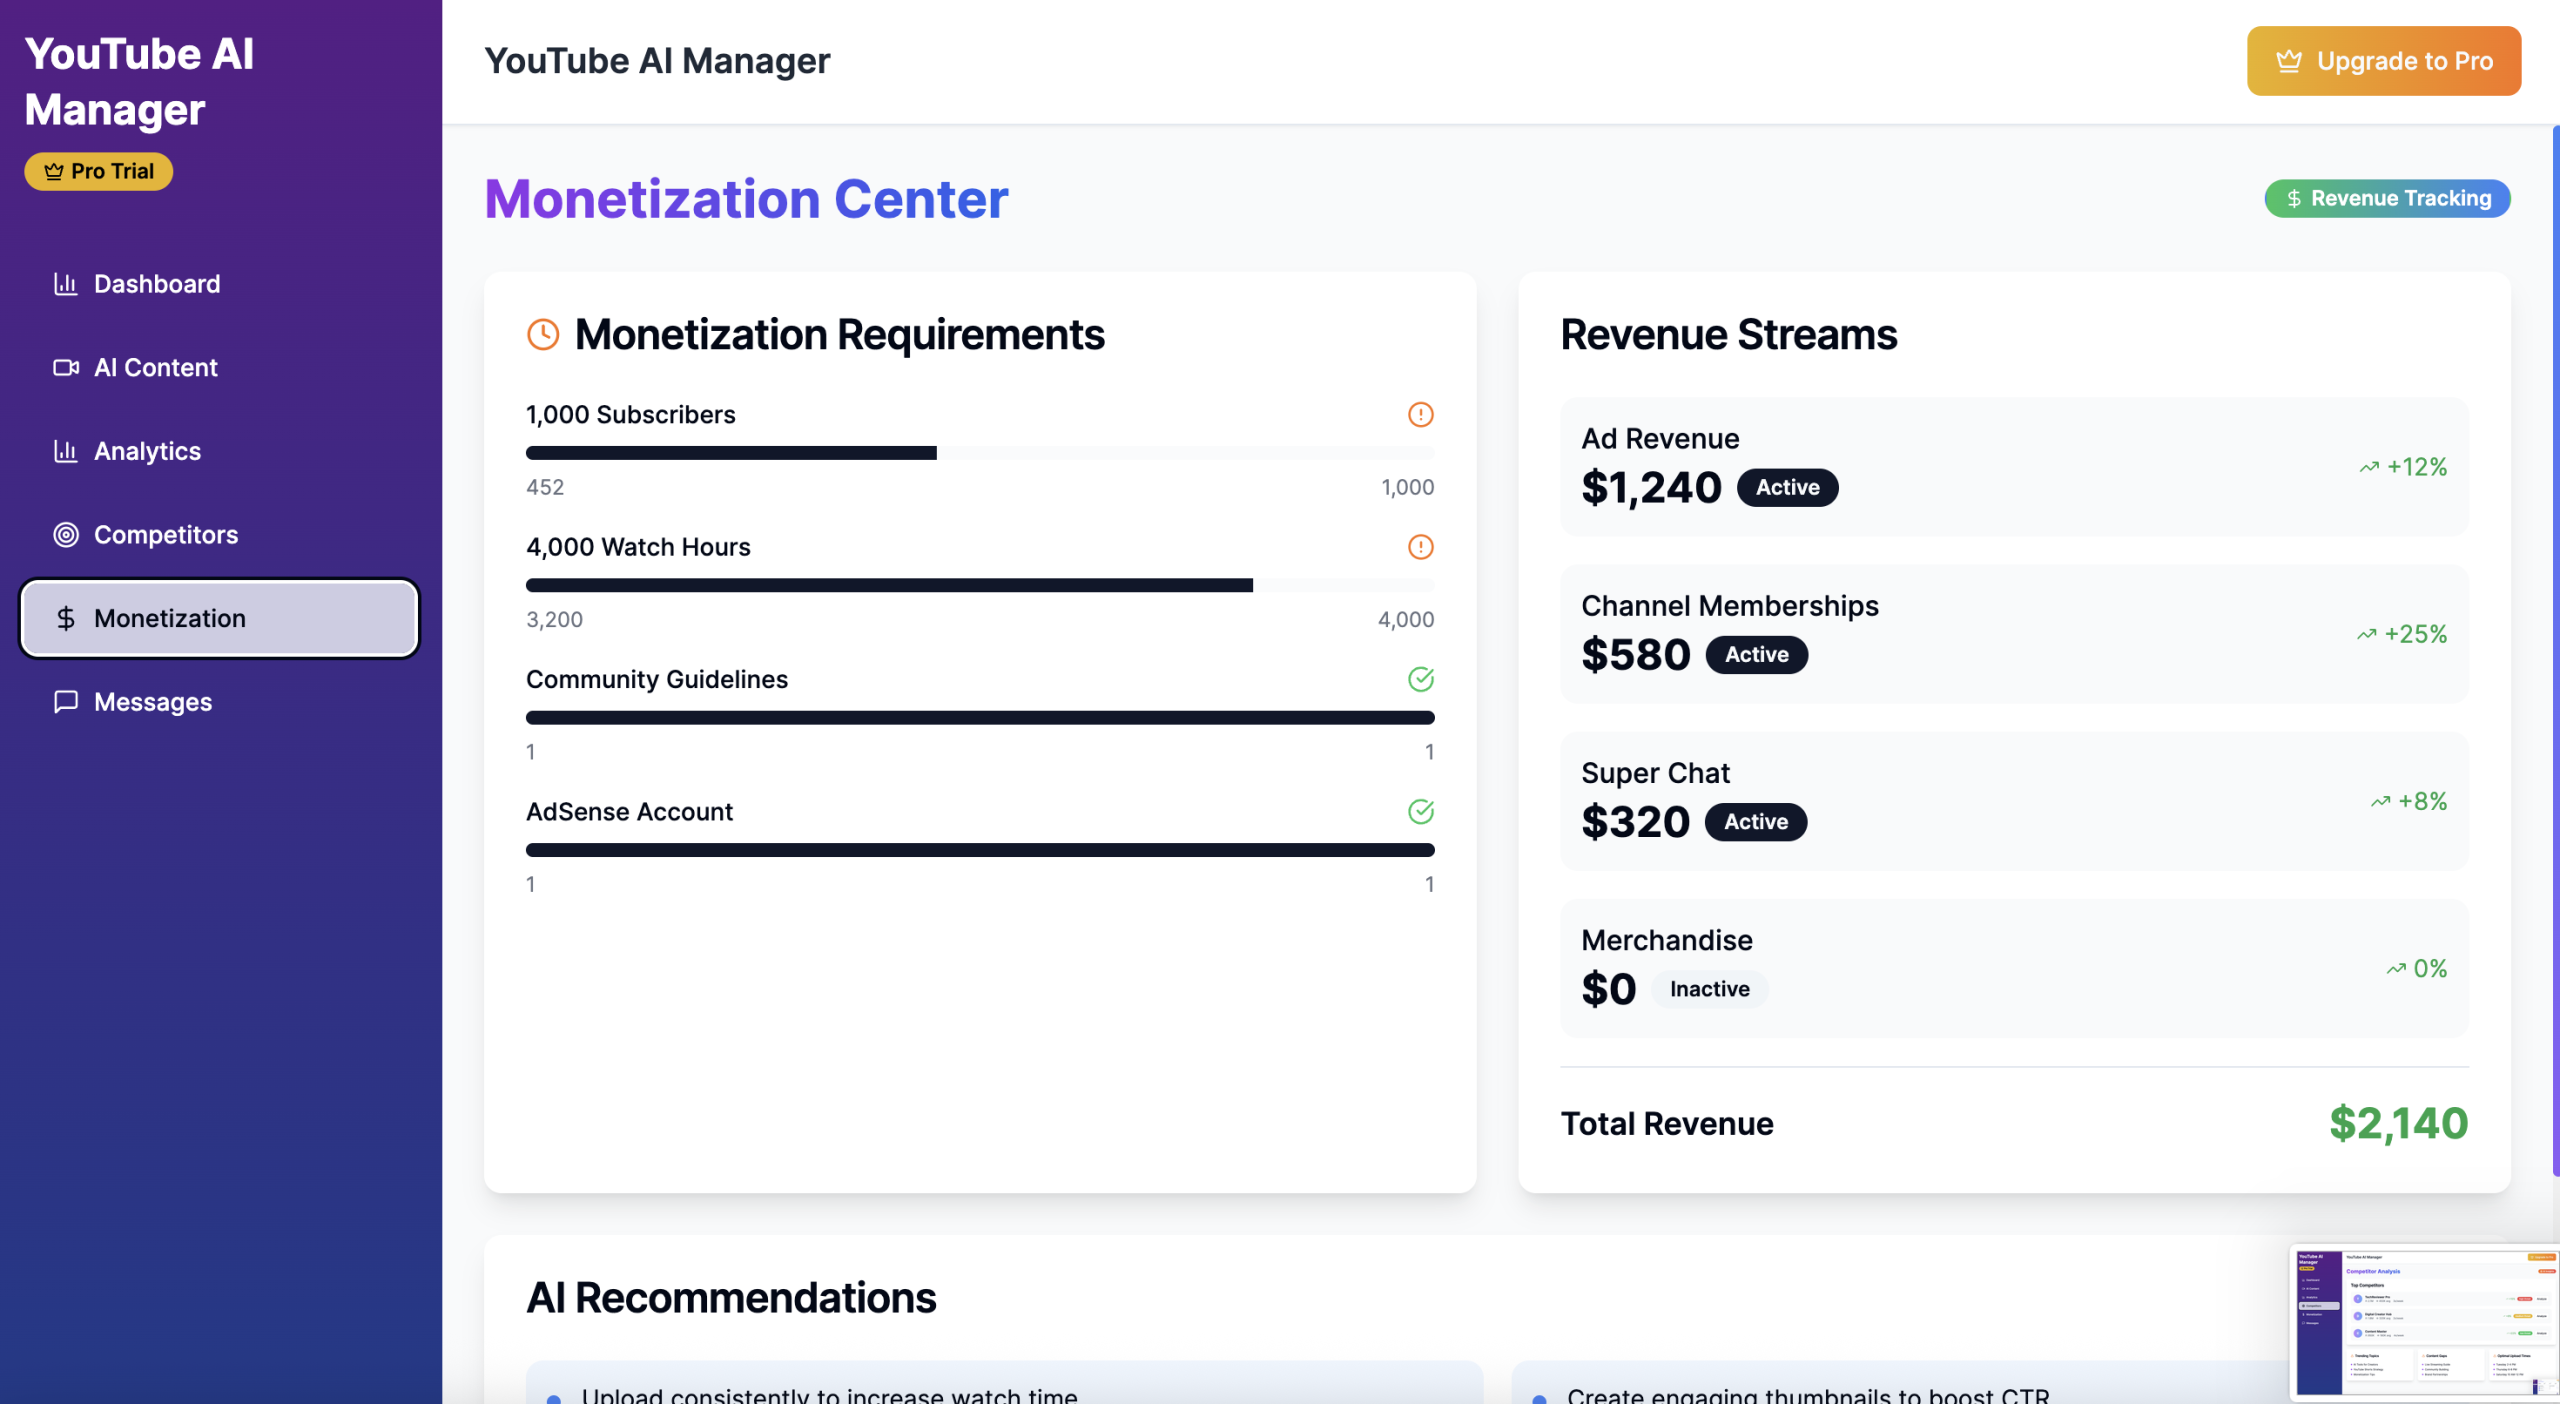The height and width of the screenshot is (1404, 2560).
Task: Click the YouTube AI Manager sidebar logo
Action: pos(139,81)
